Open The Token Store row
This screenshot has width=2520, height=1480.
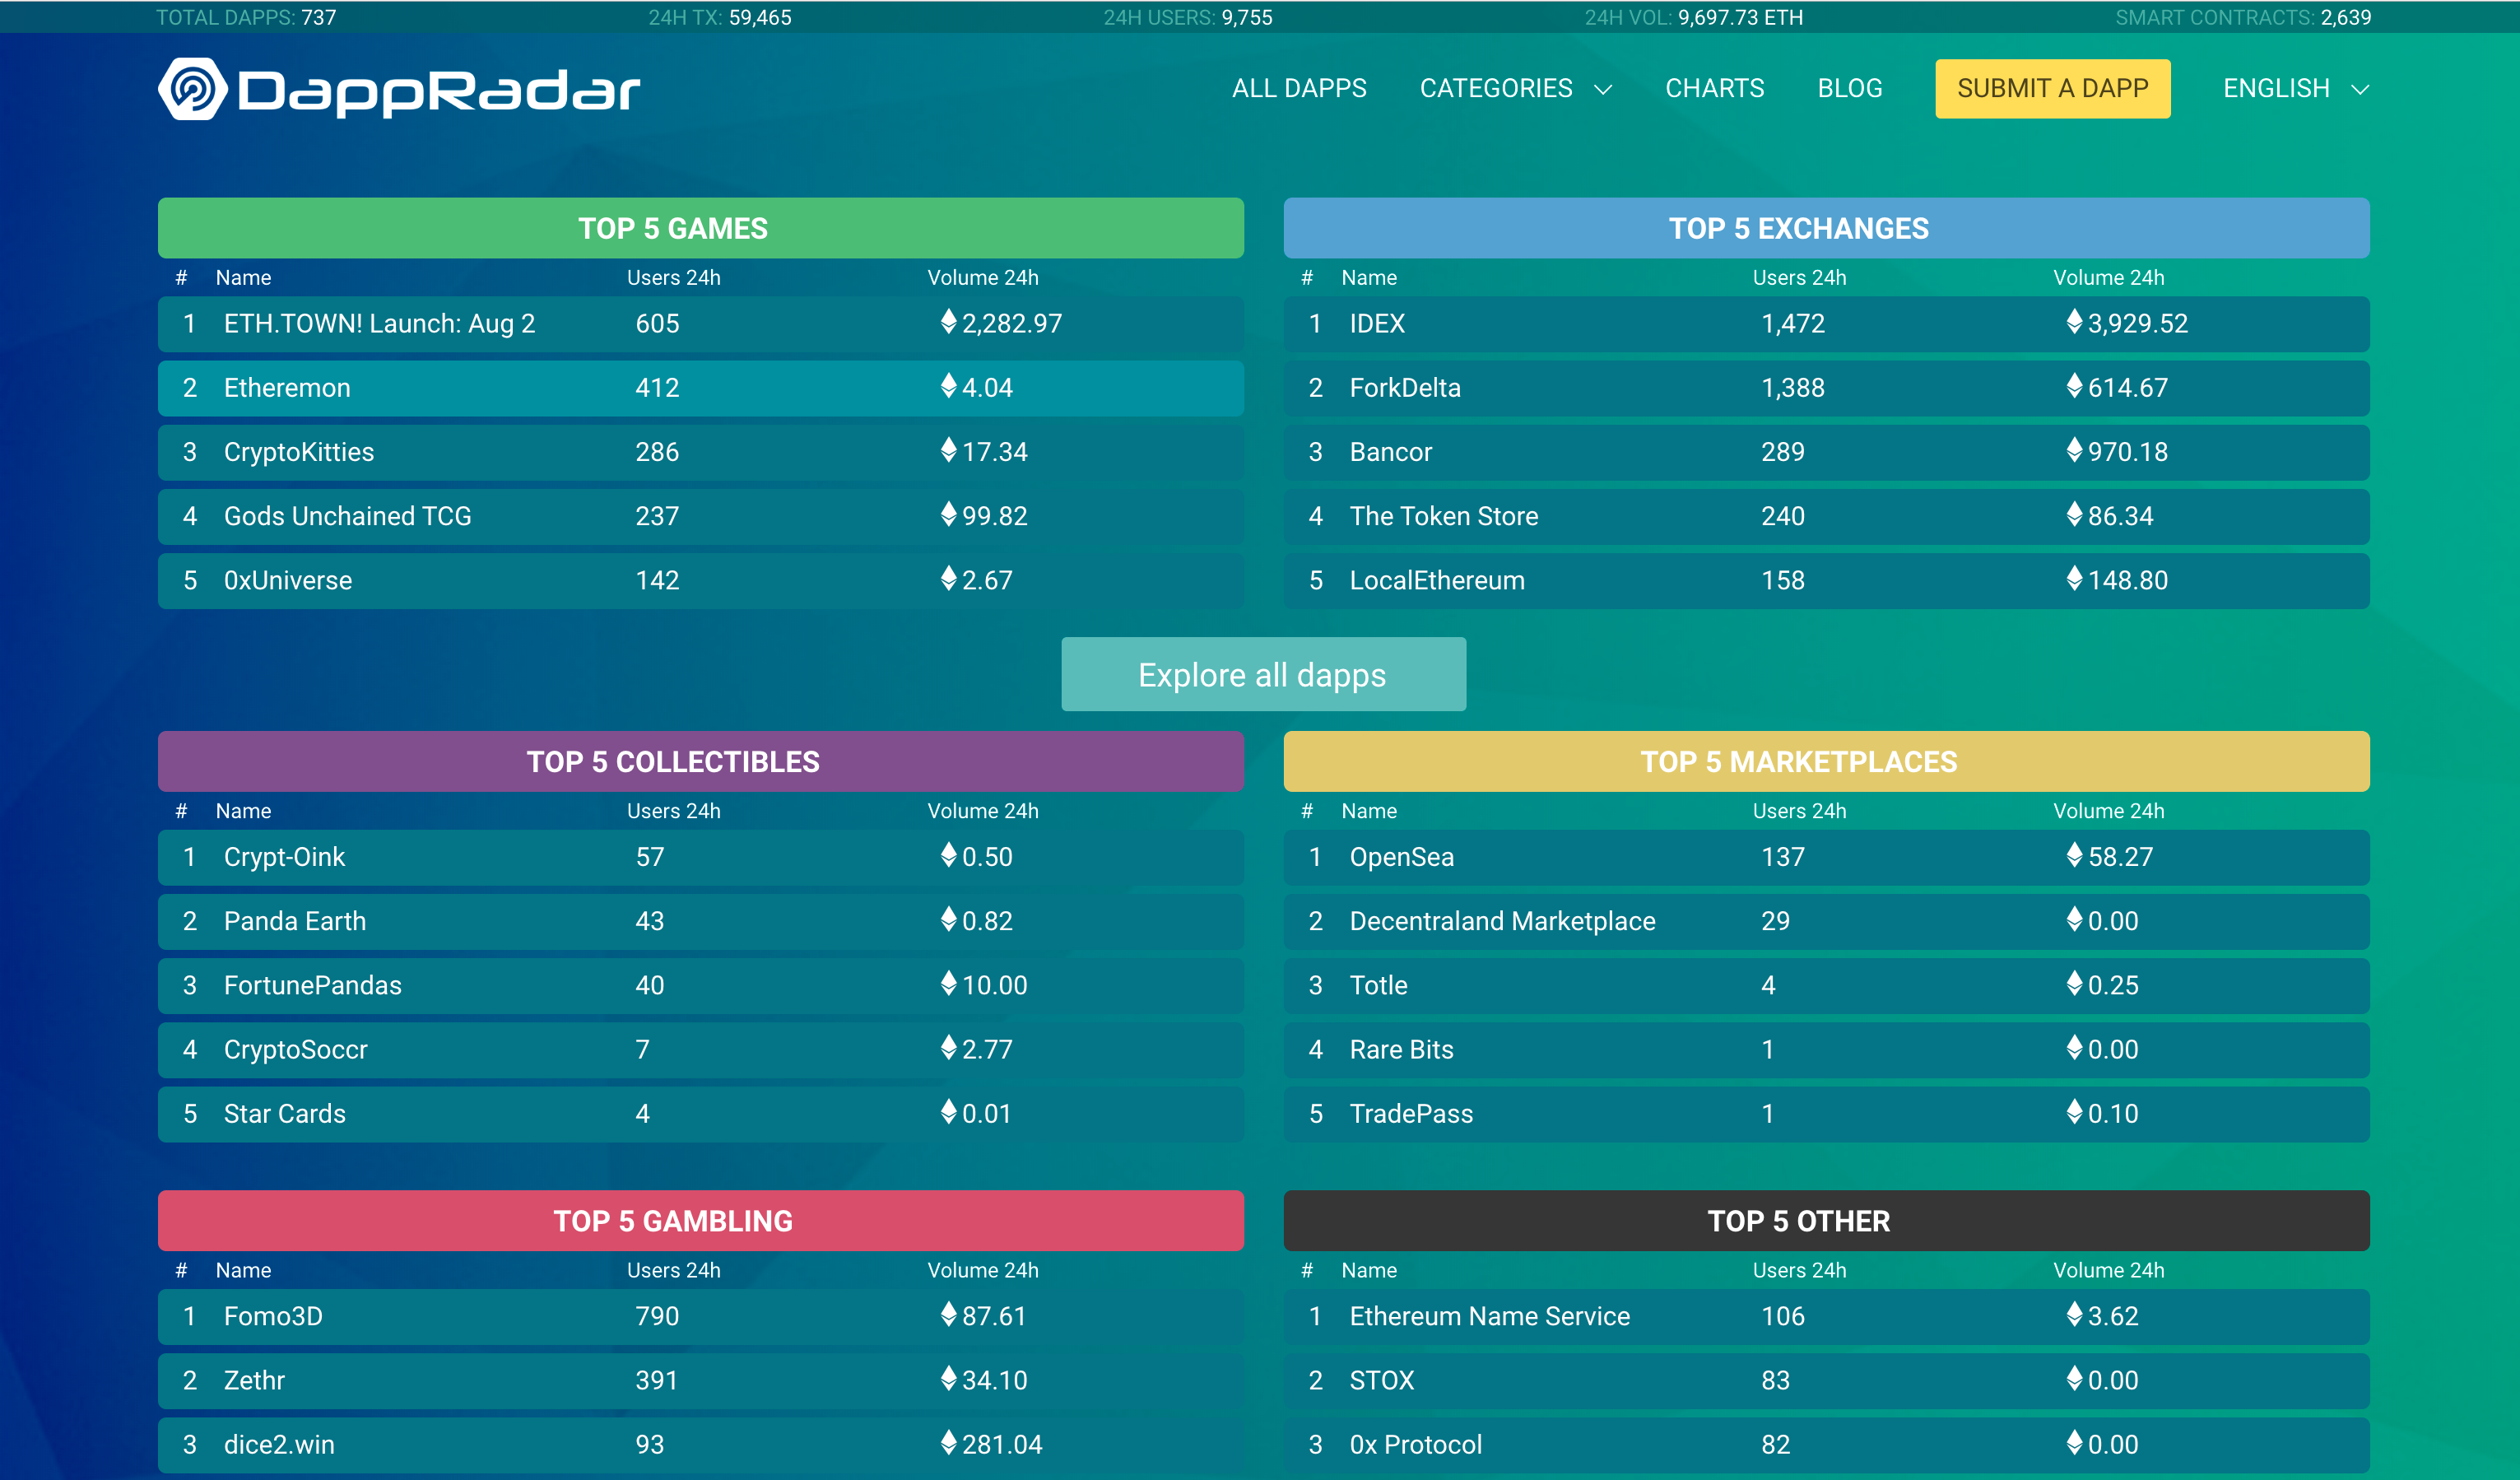pos(1826,516)
